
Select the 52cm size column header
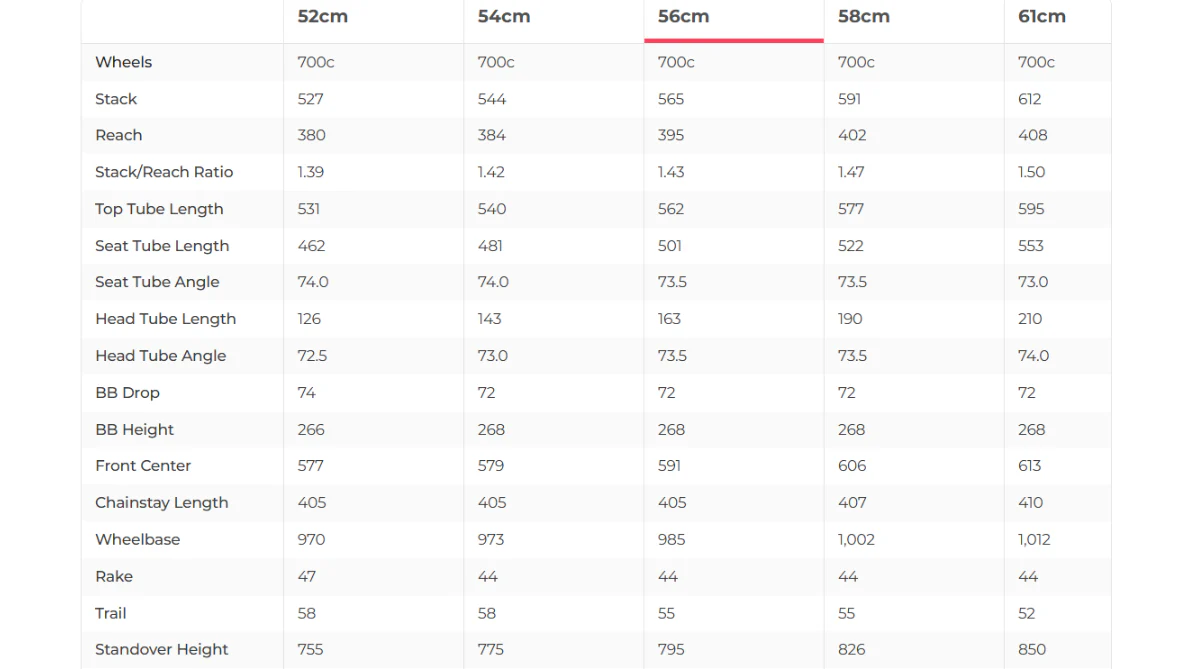point(322,17)
